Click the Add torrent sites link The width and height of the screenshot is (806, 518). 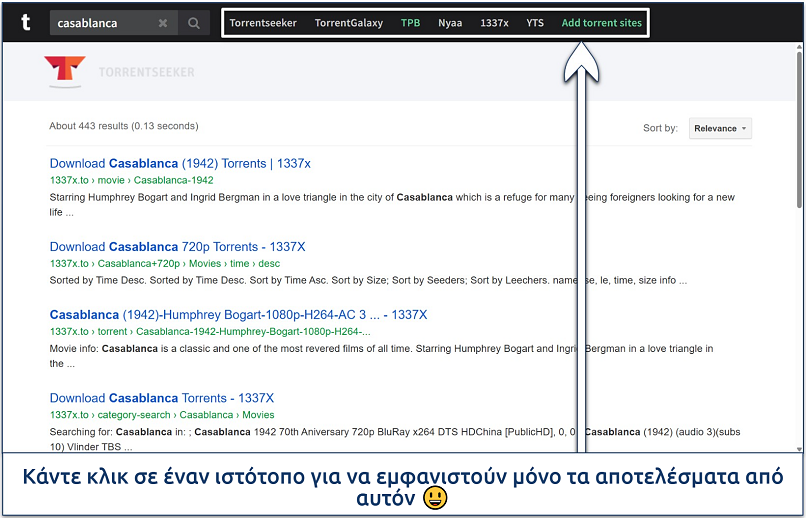(601, 23)
